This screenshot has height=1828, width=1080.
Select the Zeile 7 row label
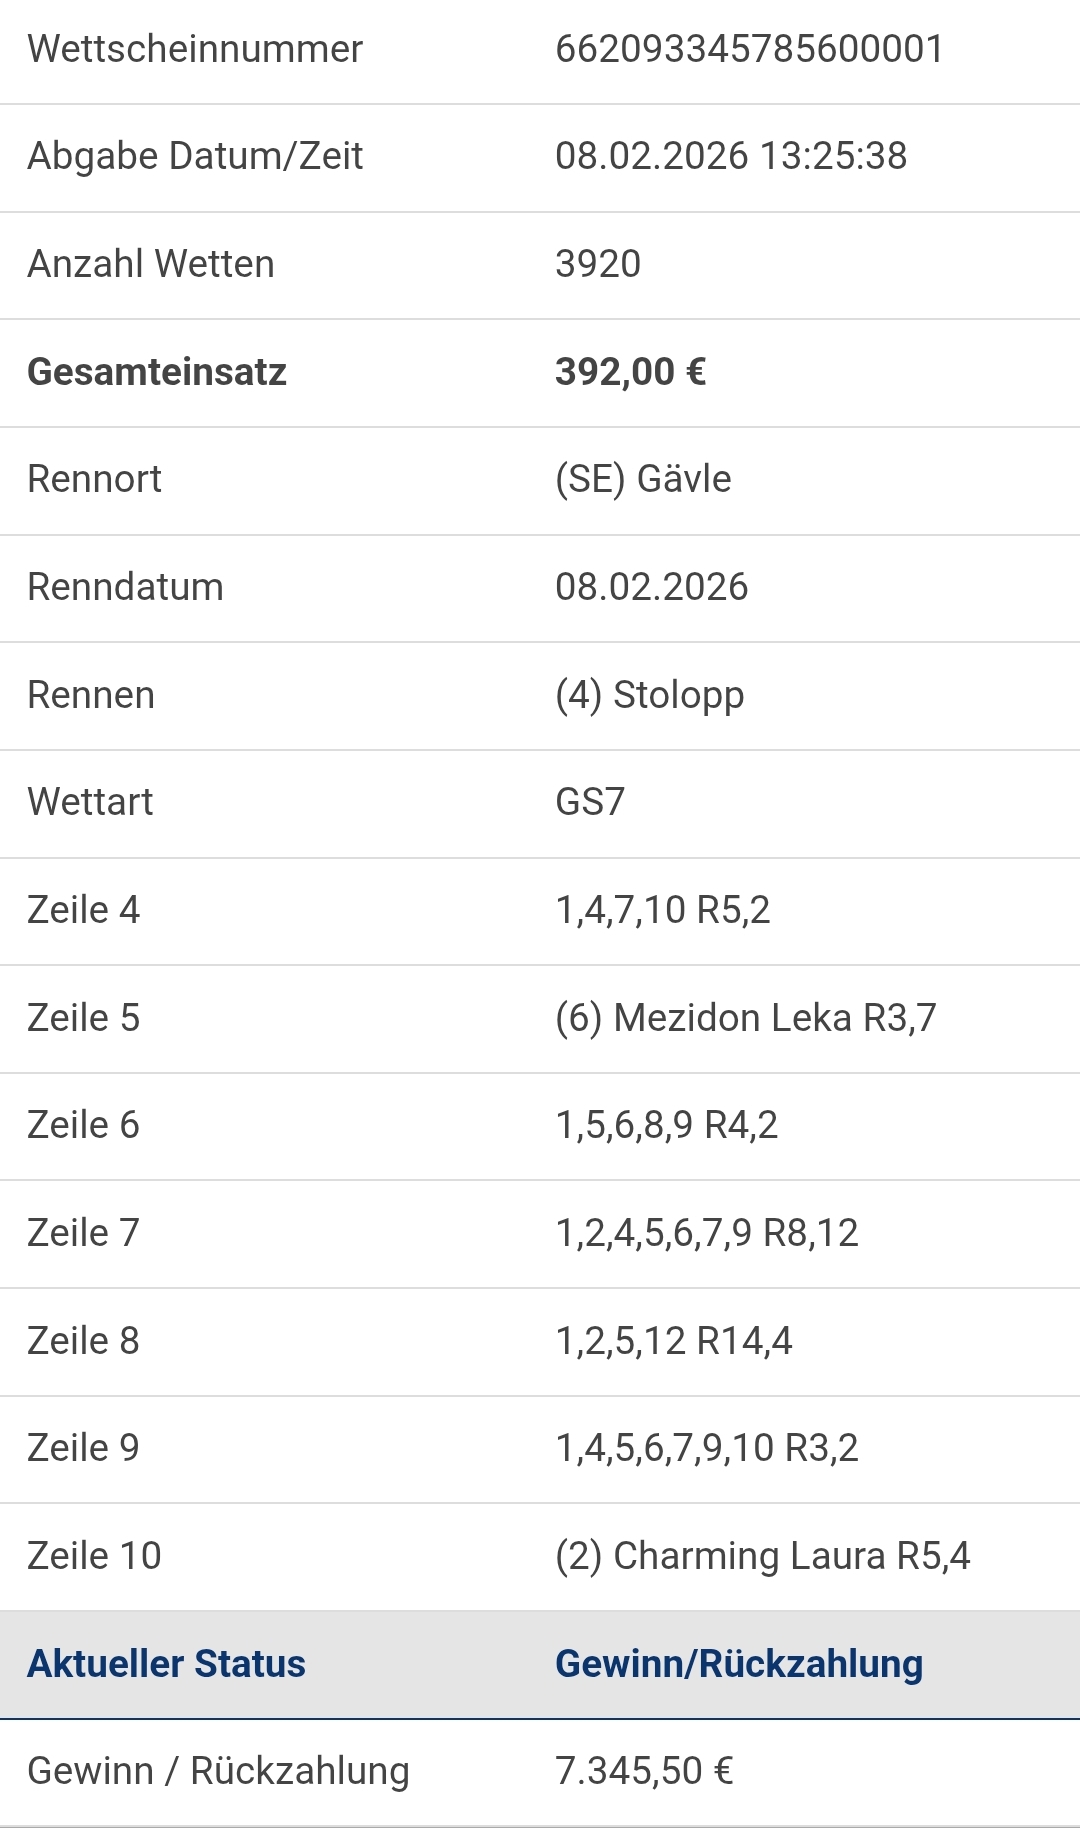pyautogui.click(x=83, y=1233)
